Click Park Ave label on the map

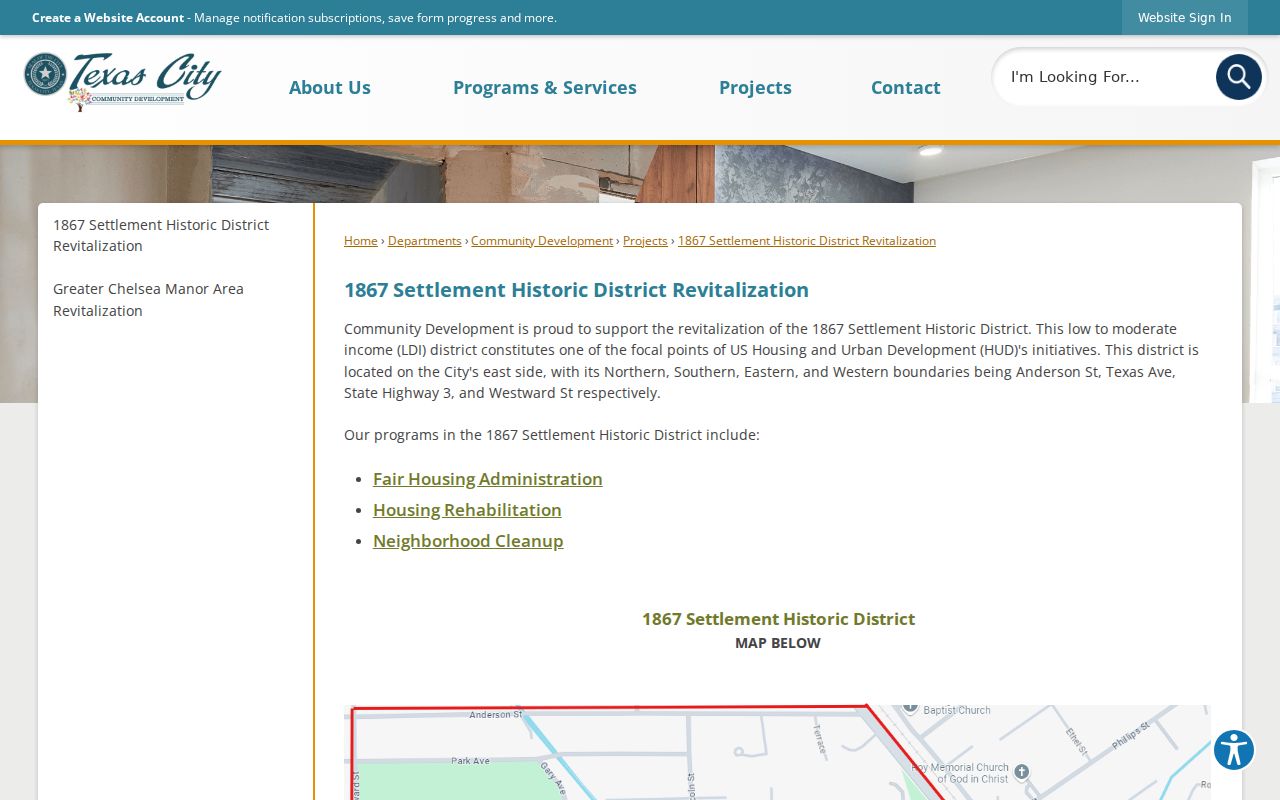(x=470, y=761)
